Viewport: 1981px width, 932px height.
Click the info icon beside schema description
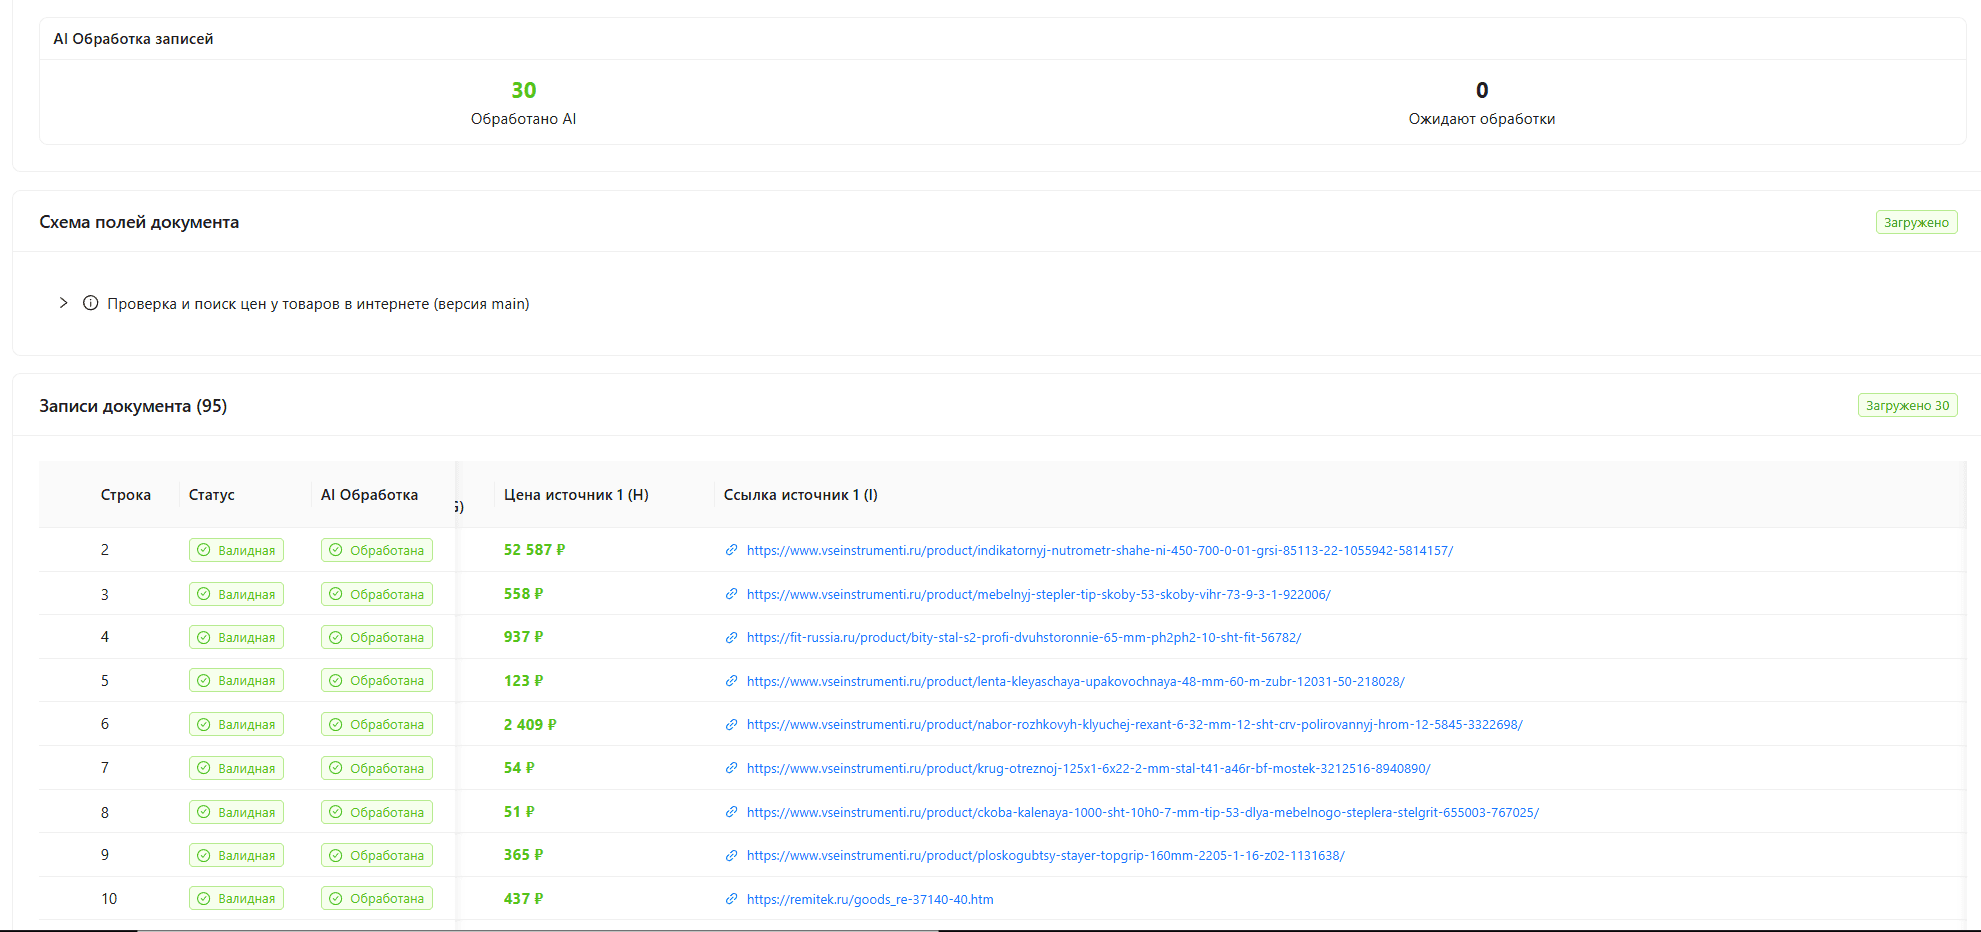coord(90,303)
